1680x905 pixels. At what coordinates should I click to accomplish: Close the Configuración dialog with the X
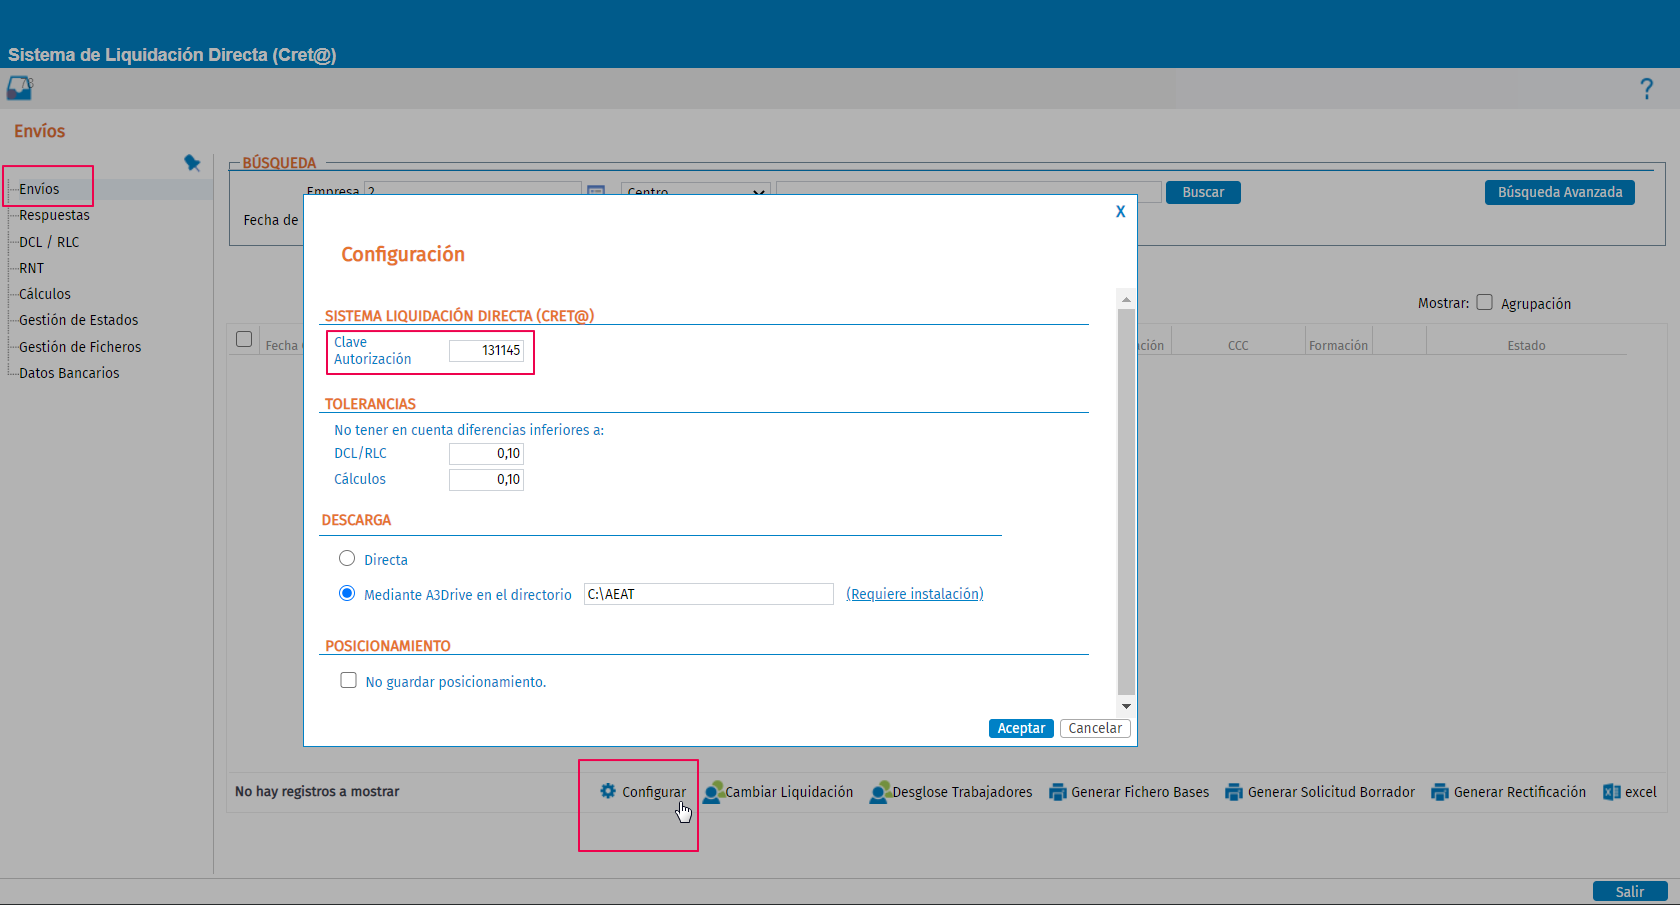point(1121,211)
